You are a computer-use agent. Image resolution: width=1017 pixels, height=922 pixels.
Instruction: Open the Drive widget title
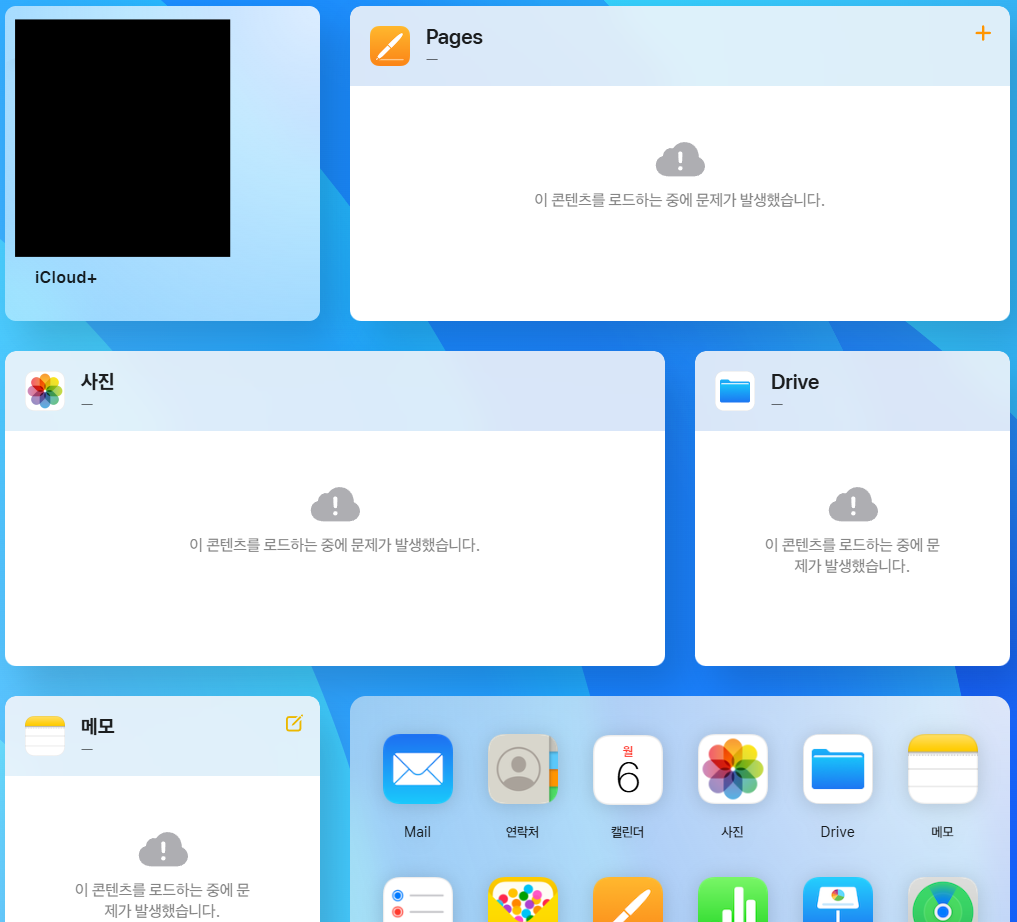pyautogui.click(x=795, y=382)
